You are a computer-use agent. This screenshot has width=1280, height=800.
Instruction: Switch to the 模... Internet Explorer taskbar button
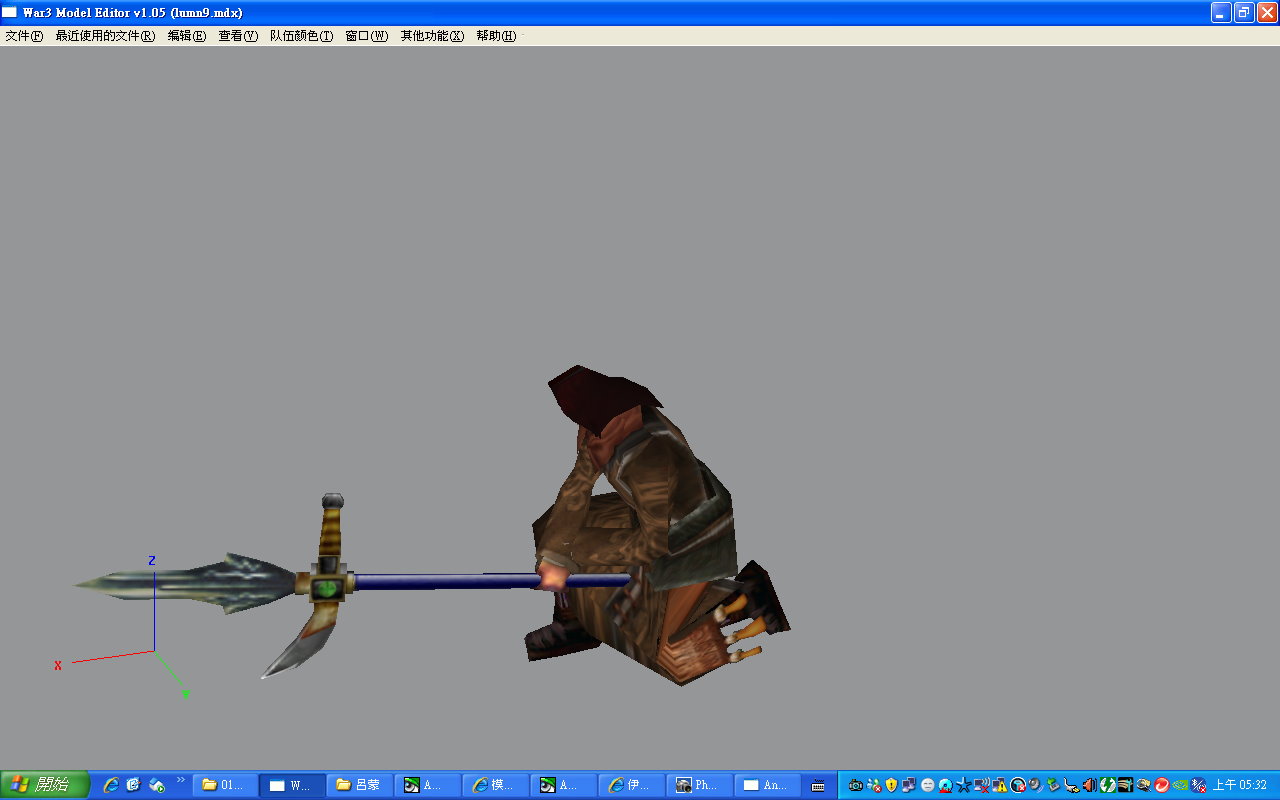tap(496, 785)
